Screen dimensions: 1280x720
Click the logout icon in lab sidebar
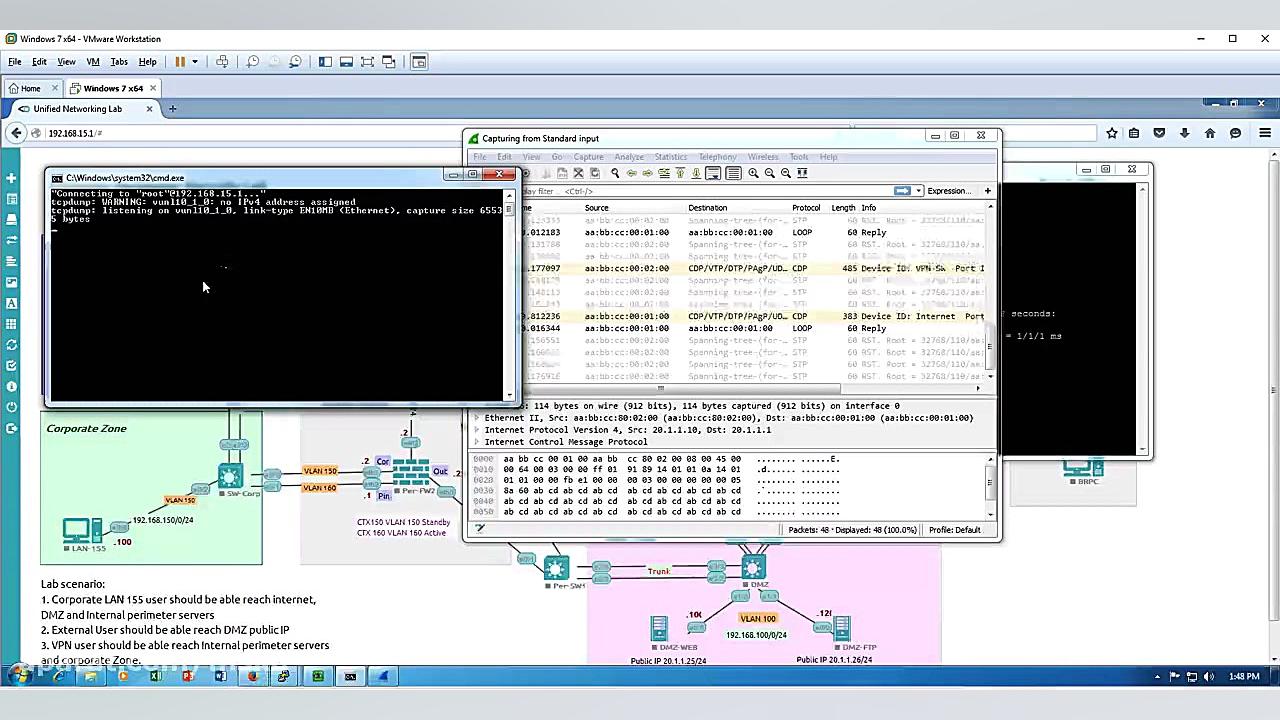tap(11, 428)
